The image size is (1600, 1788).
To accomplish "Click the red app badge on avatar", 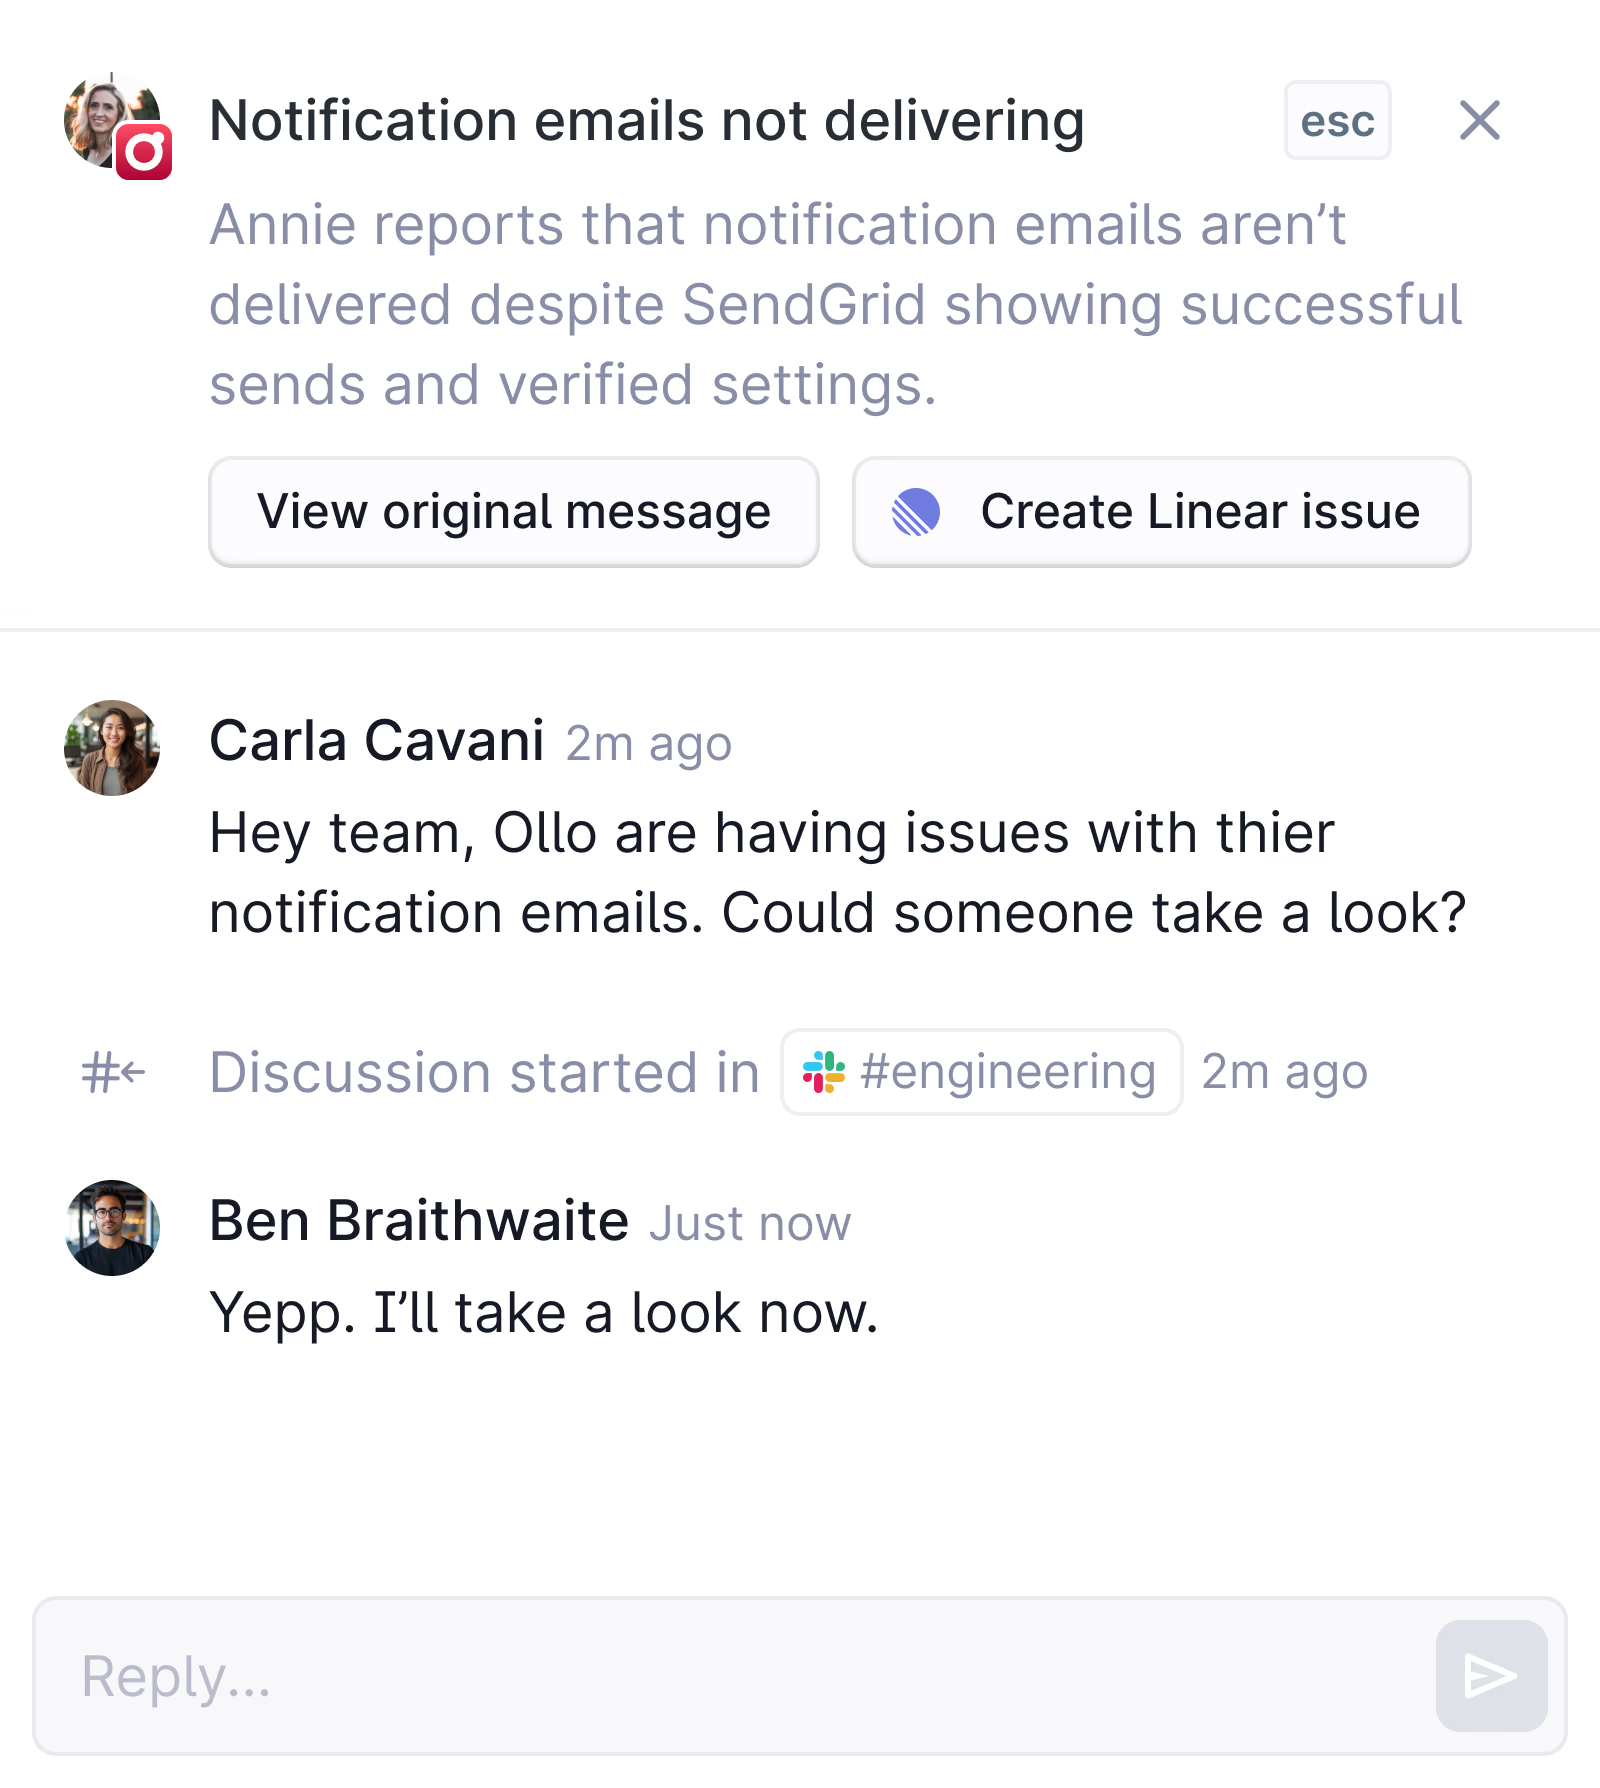I will coord(144,152).
